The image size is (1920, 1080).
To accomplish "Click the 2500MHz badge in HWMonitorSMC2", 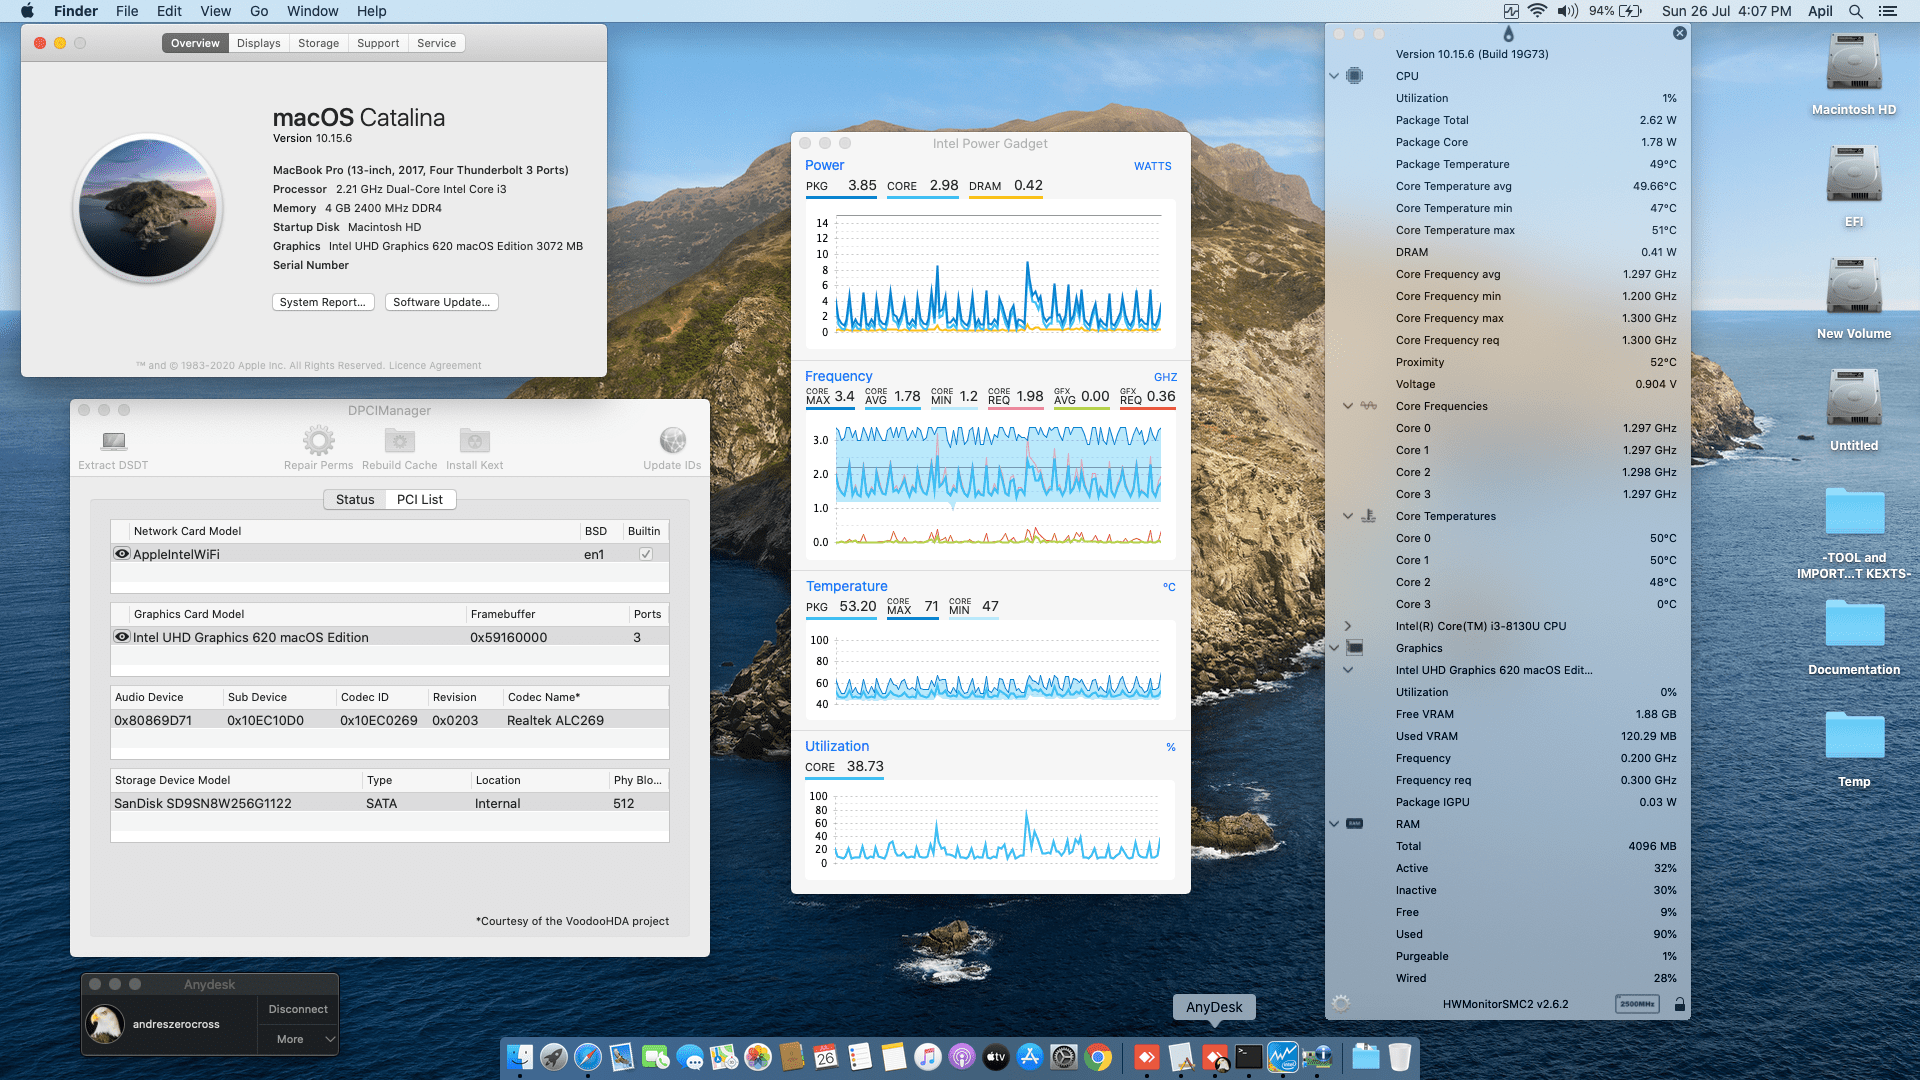I will 1637,1004.
